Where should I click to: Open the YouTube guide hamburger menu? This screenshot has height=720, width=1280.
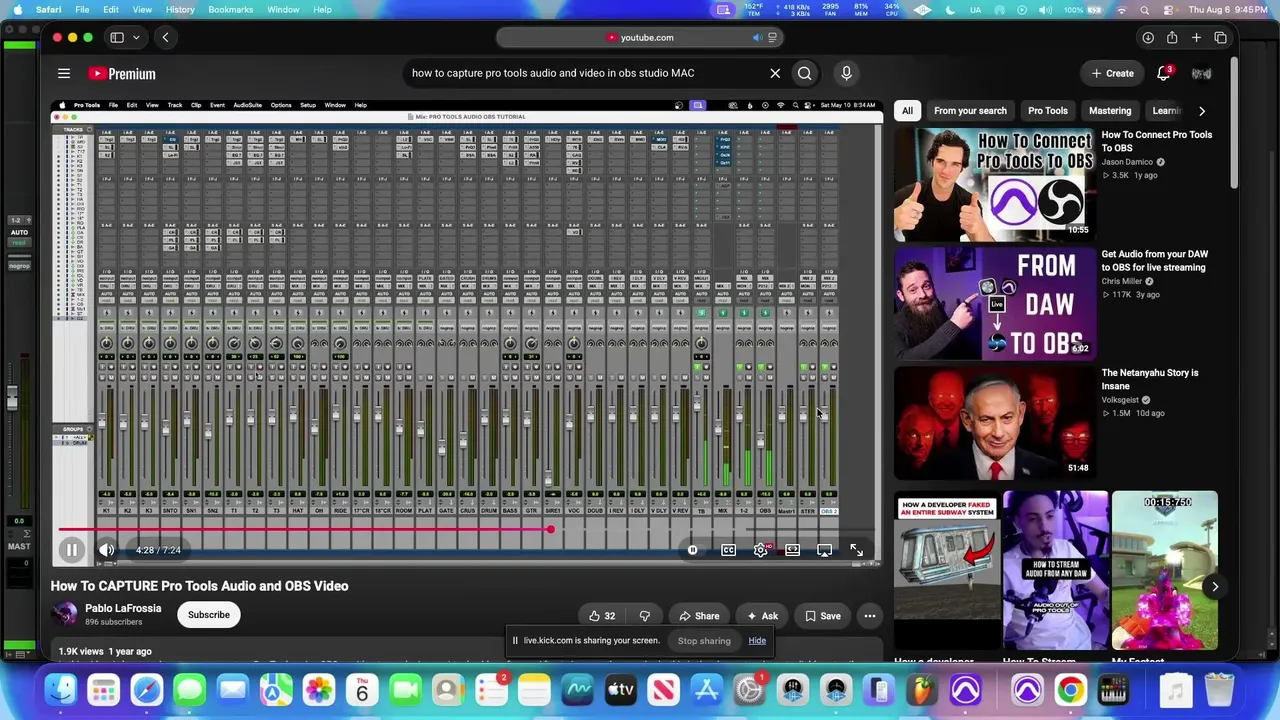coord(64,73)
